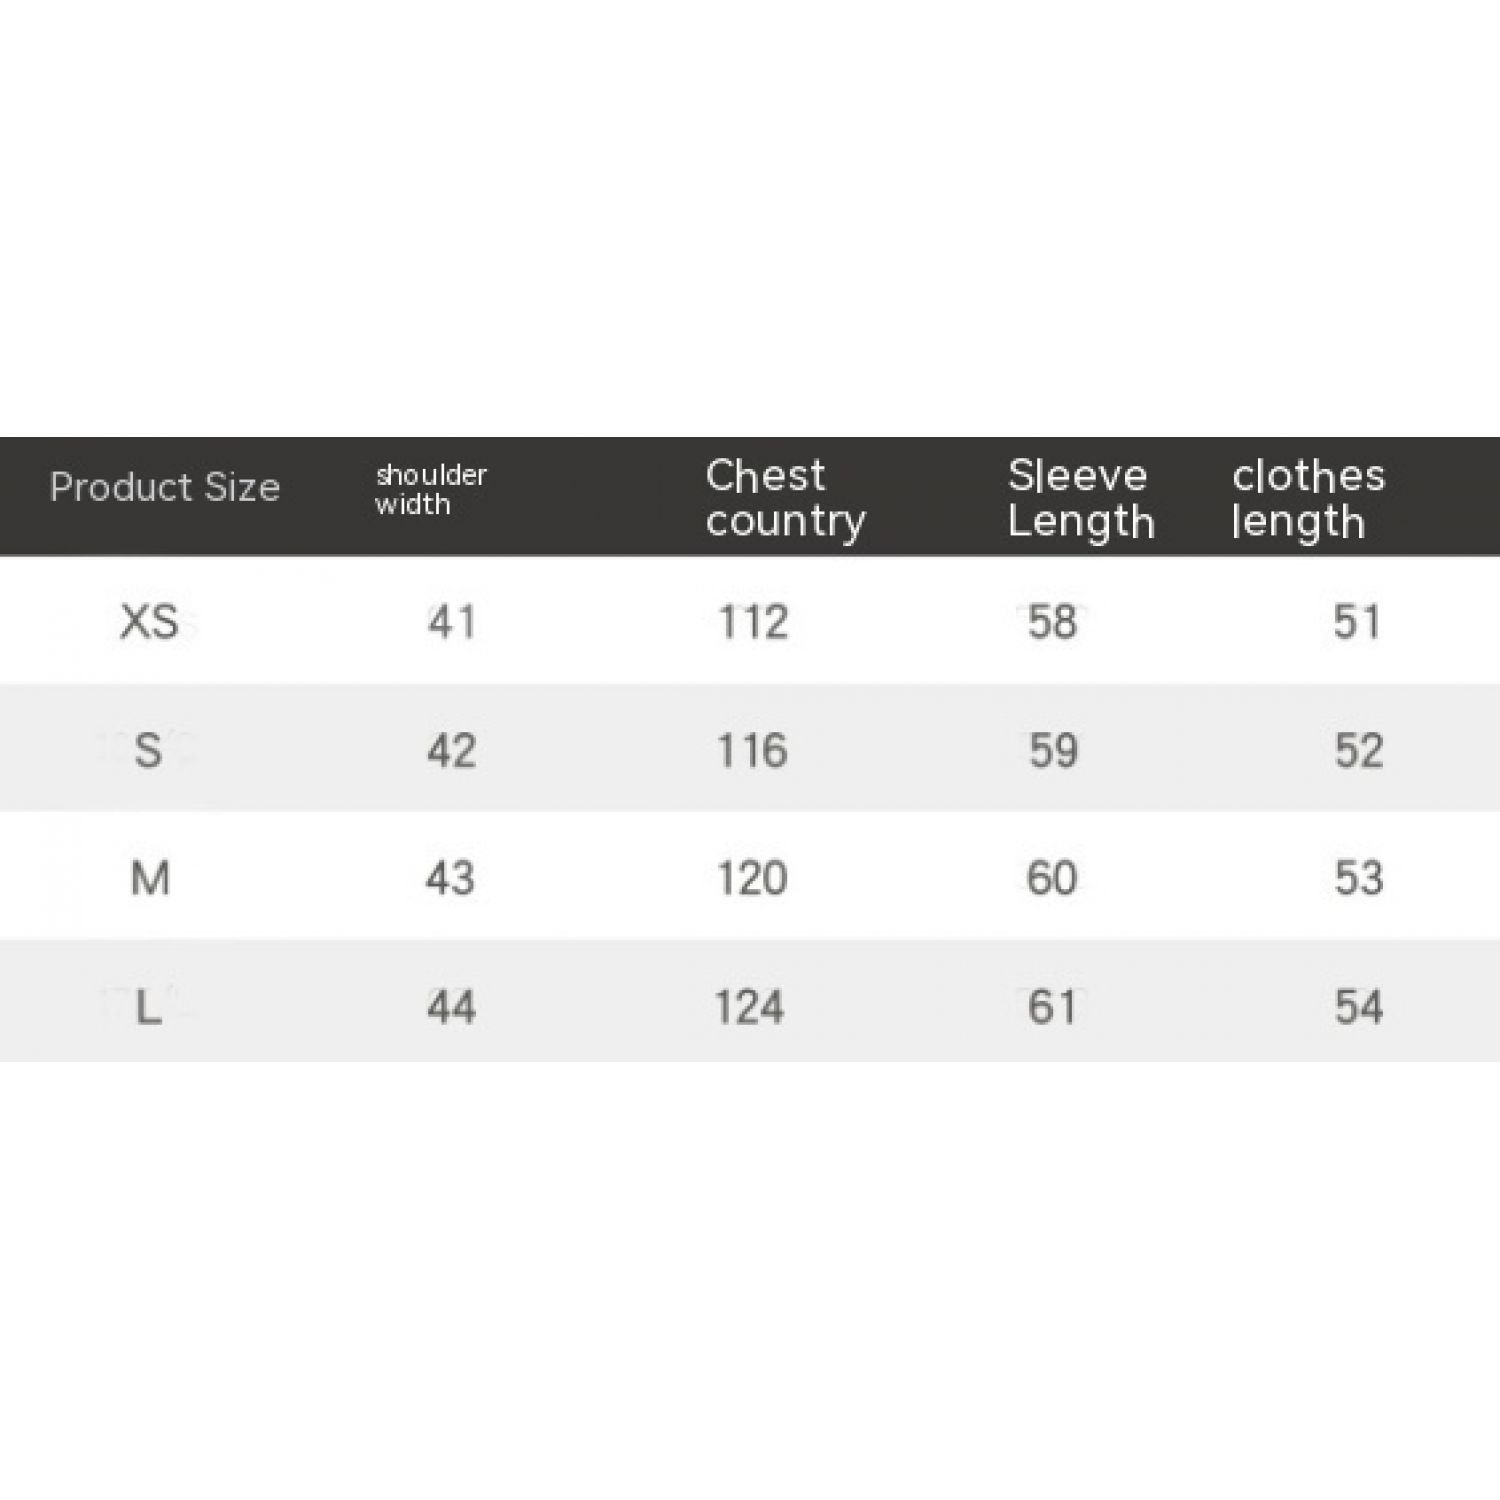The width and height of the screenshot is (1500, 1500).
Task: Select the S size row label
Action: pos(148,750)
